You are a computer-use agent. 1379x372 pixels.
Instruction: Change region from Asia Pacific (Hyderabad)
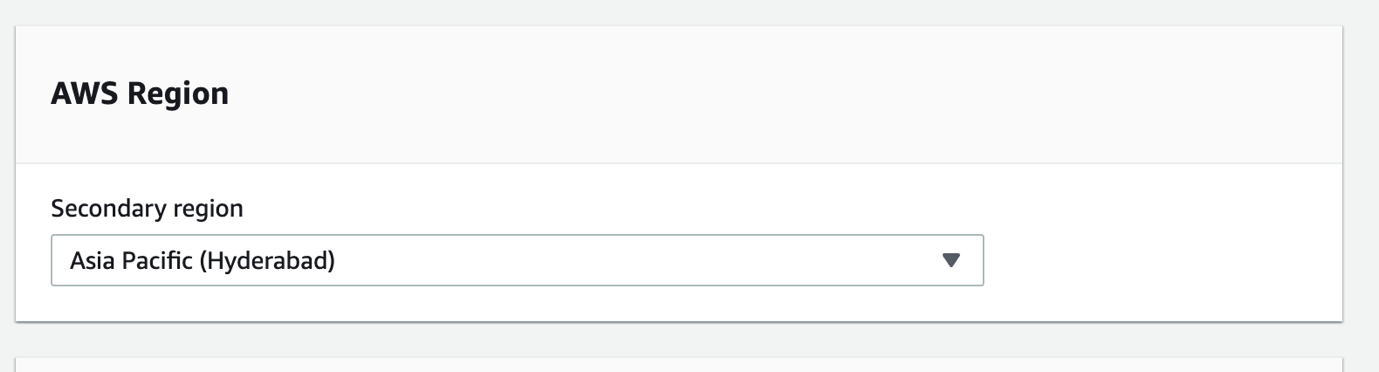point(517,261)
